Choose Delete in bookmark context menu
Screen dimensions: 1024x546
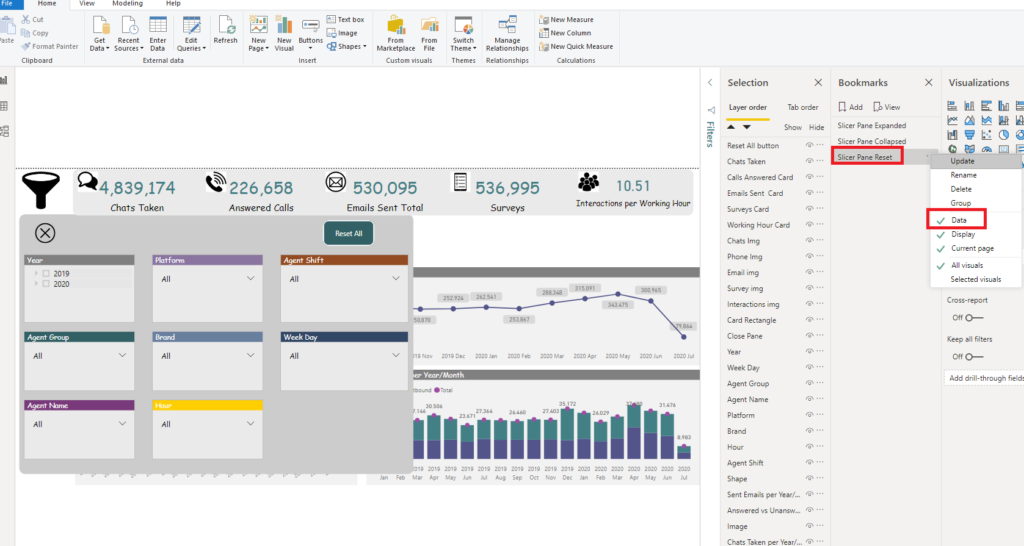click(x=976, y=189)
